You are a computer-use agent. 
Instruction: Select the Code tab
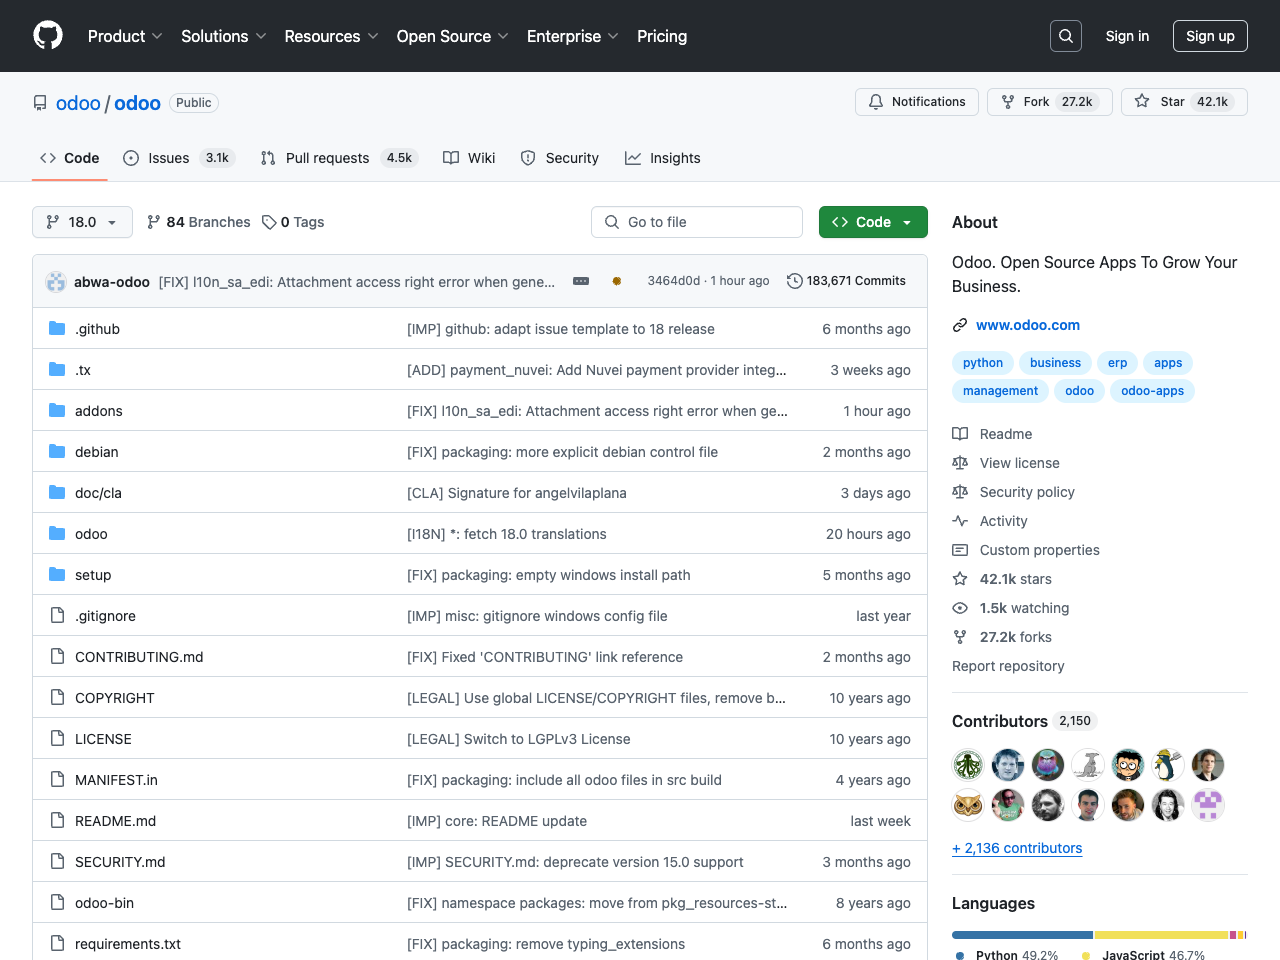70,158
